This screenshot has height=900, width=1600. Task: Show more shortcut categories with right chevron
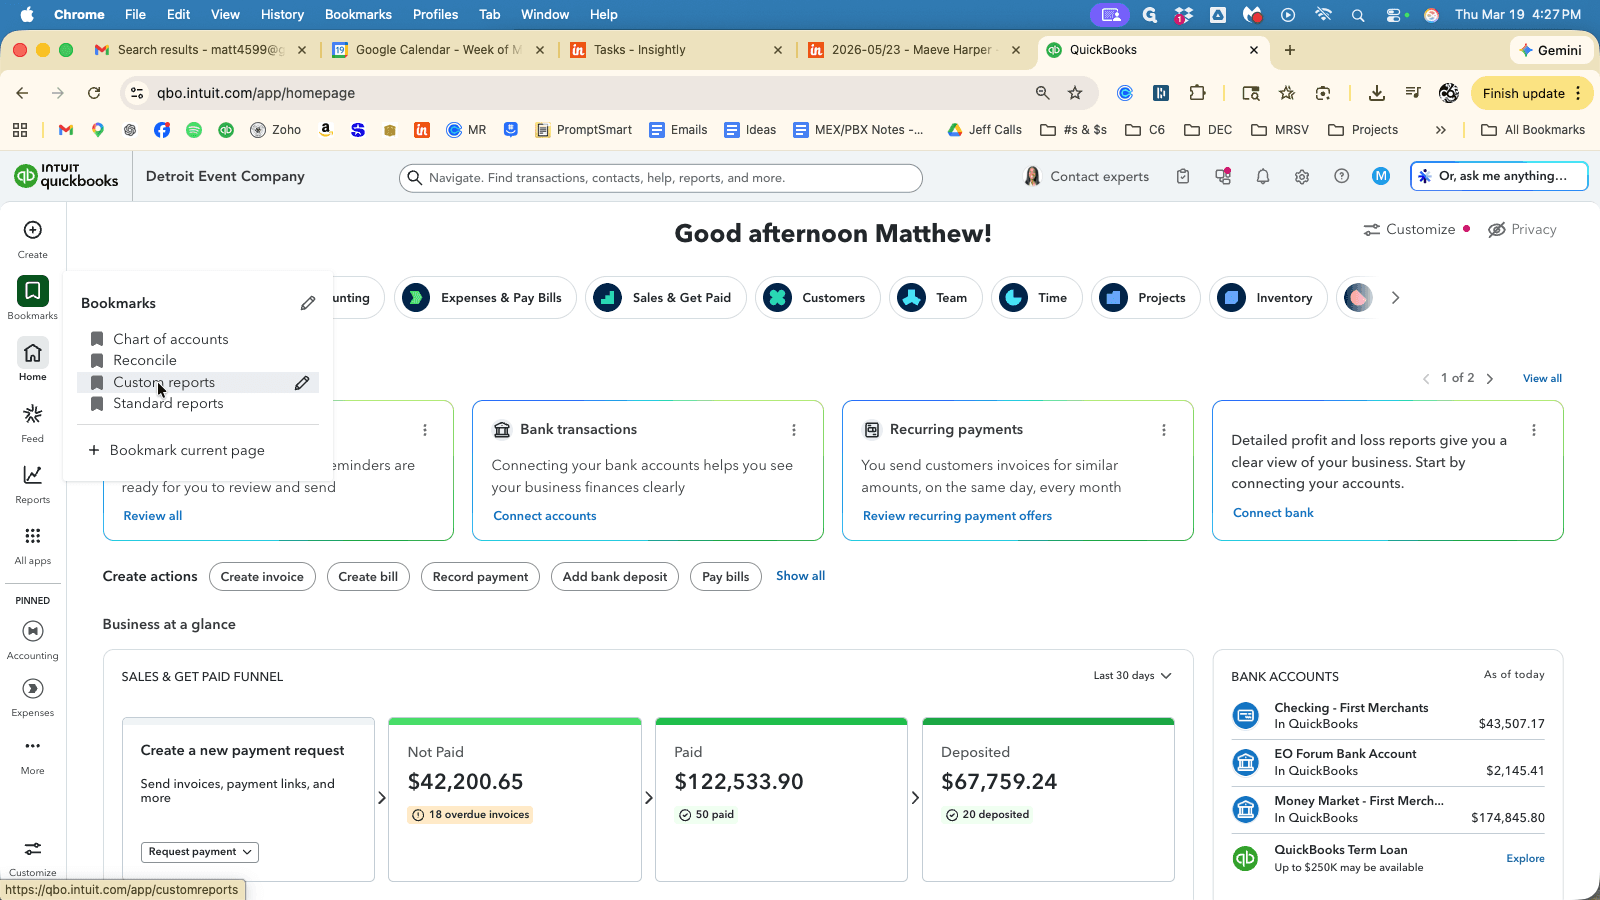tap(1395, 298)
